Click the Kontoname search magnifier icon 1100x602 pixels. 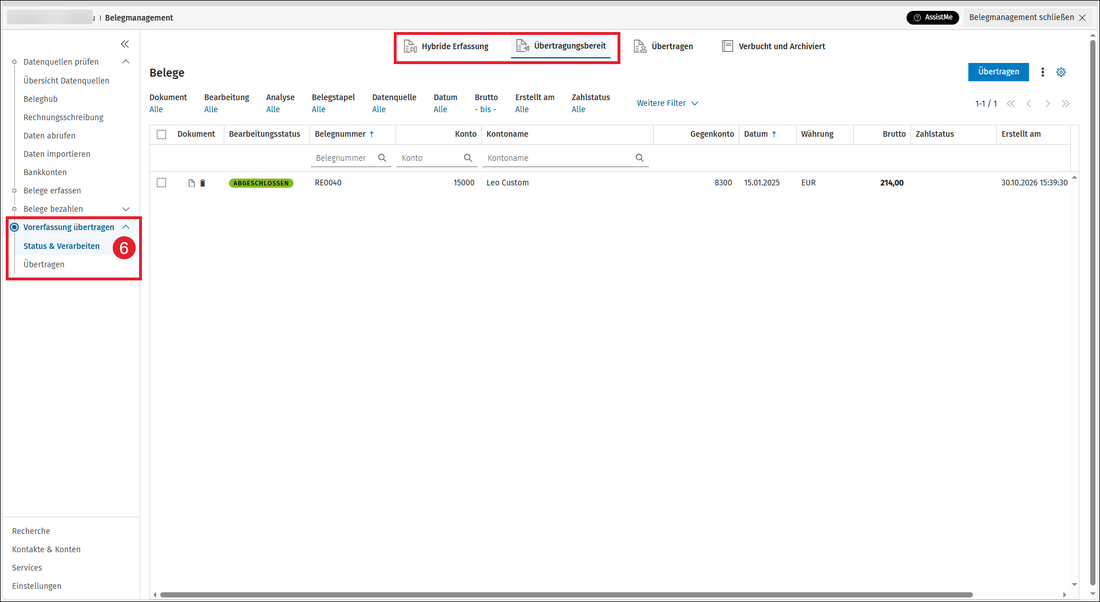(x=640, y=158)
